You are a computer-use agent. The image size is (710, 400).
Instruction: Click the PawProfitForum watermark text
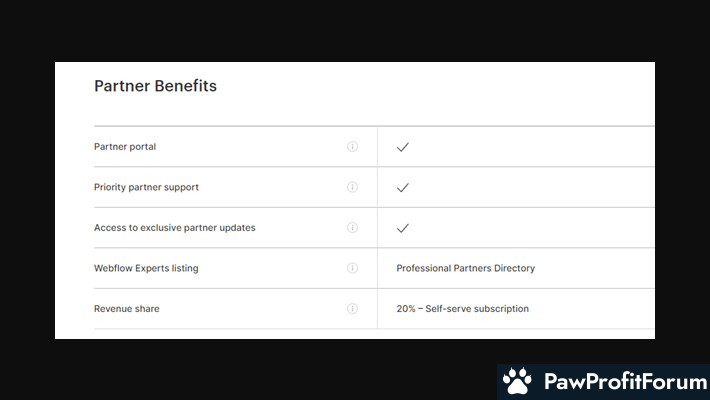click(625, 381)
